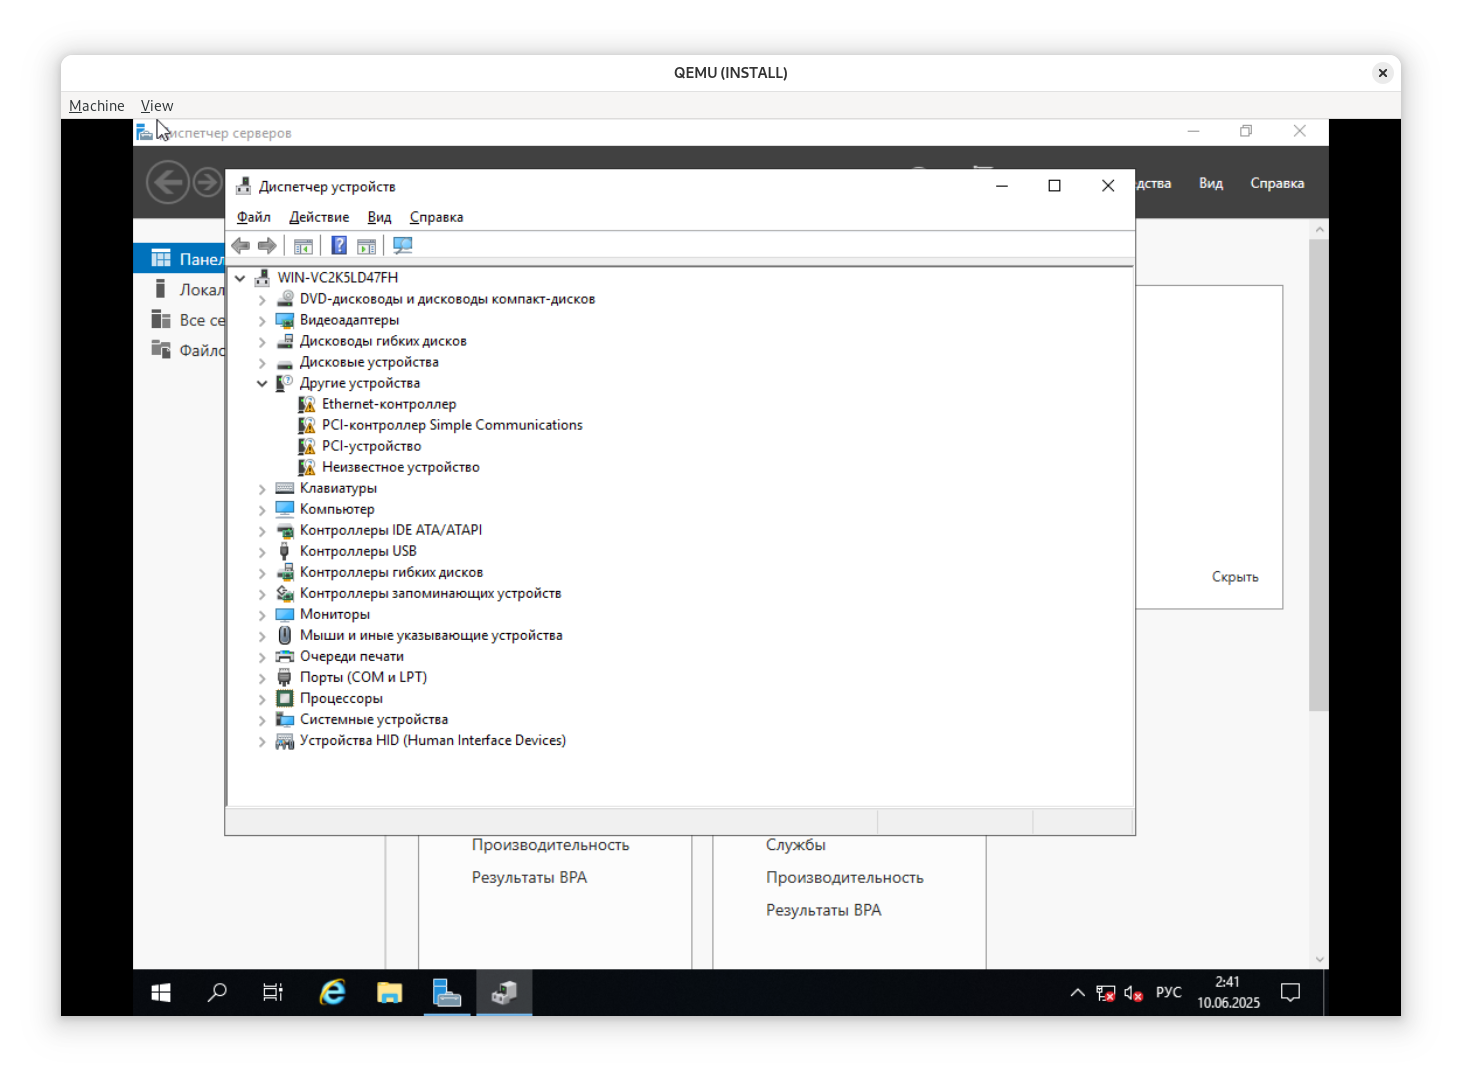Open the Windows Start menu
The width and height of the screenshot is (1462, 1083).
pyautogui.click(x=161, y=992)
